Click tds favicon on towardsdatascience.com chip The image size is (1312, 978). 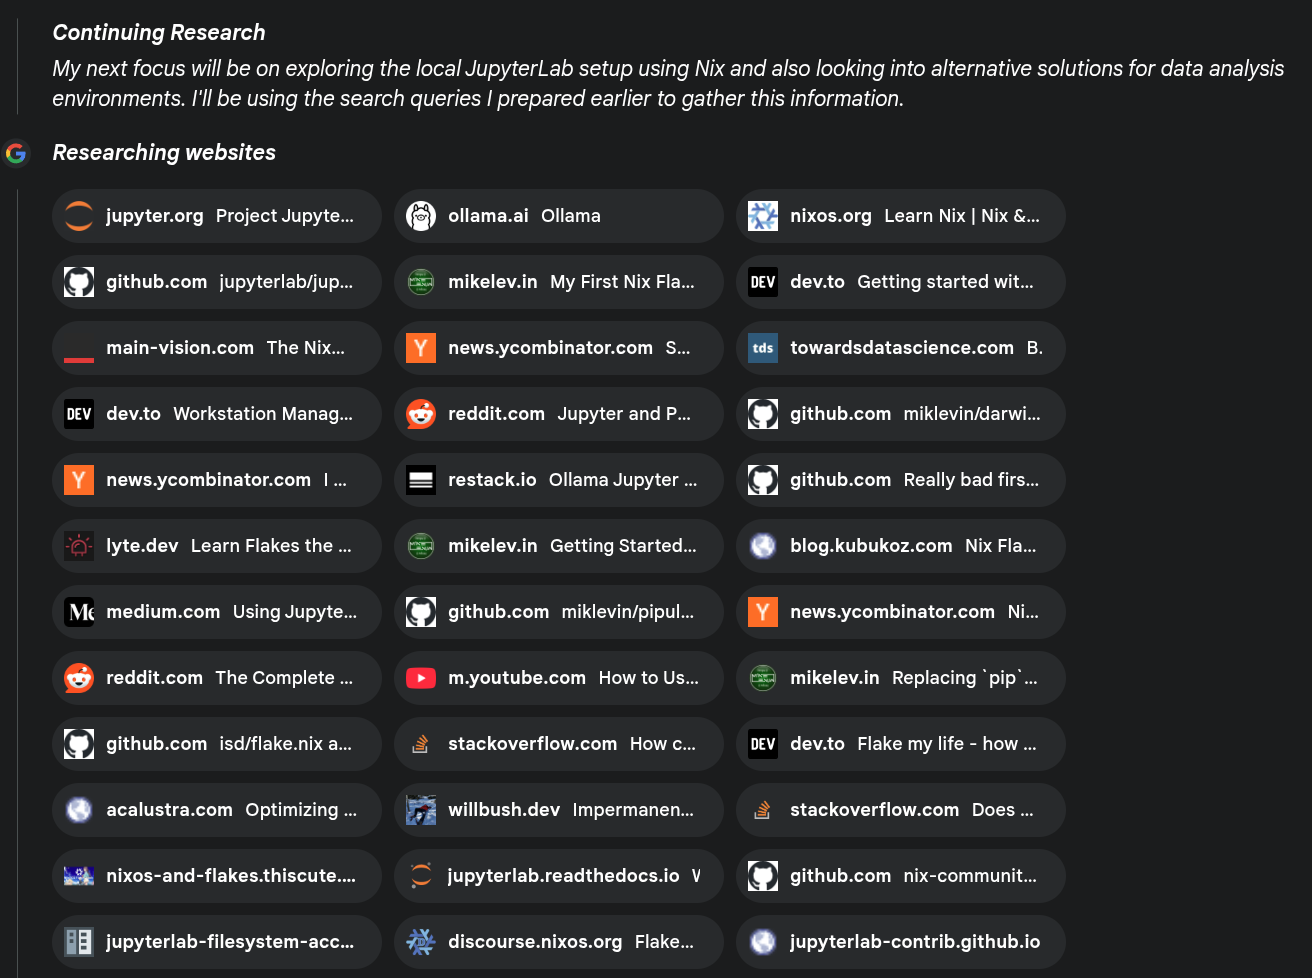[763, 348]
